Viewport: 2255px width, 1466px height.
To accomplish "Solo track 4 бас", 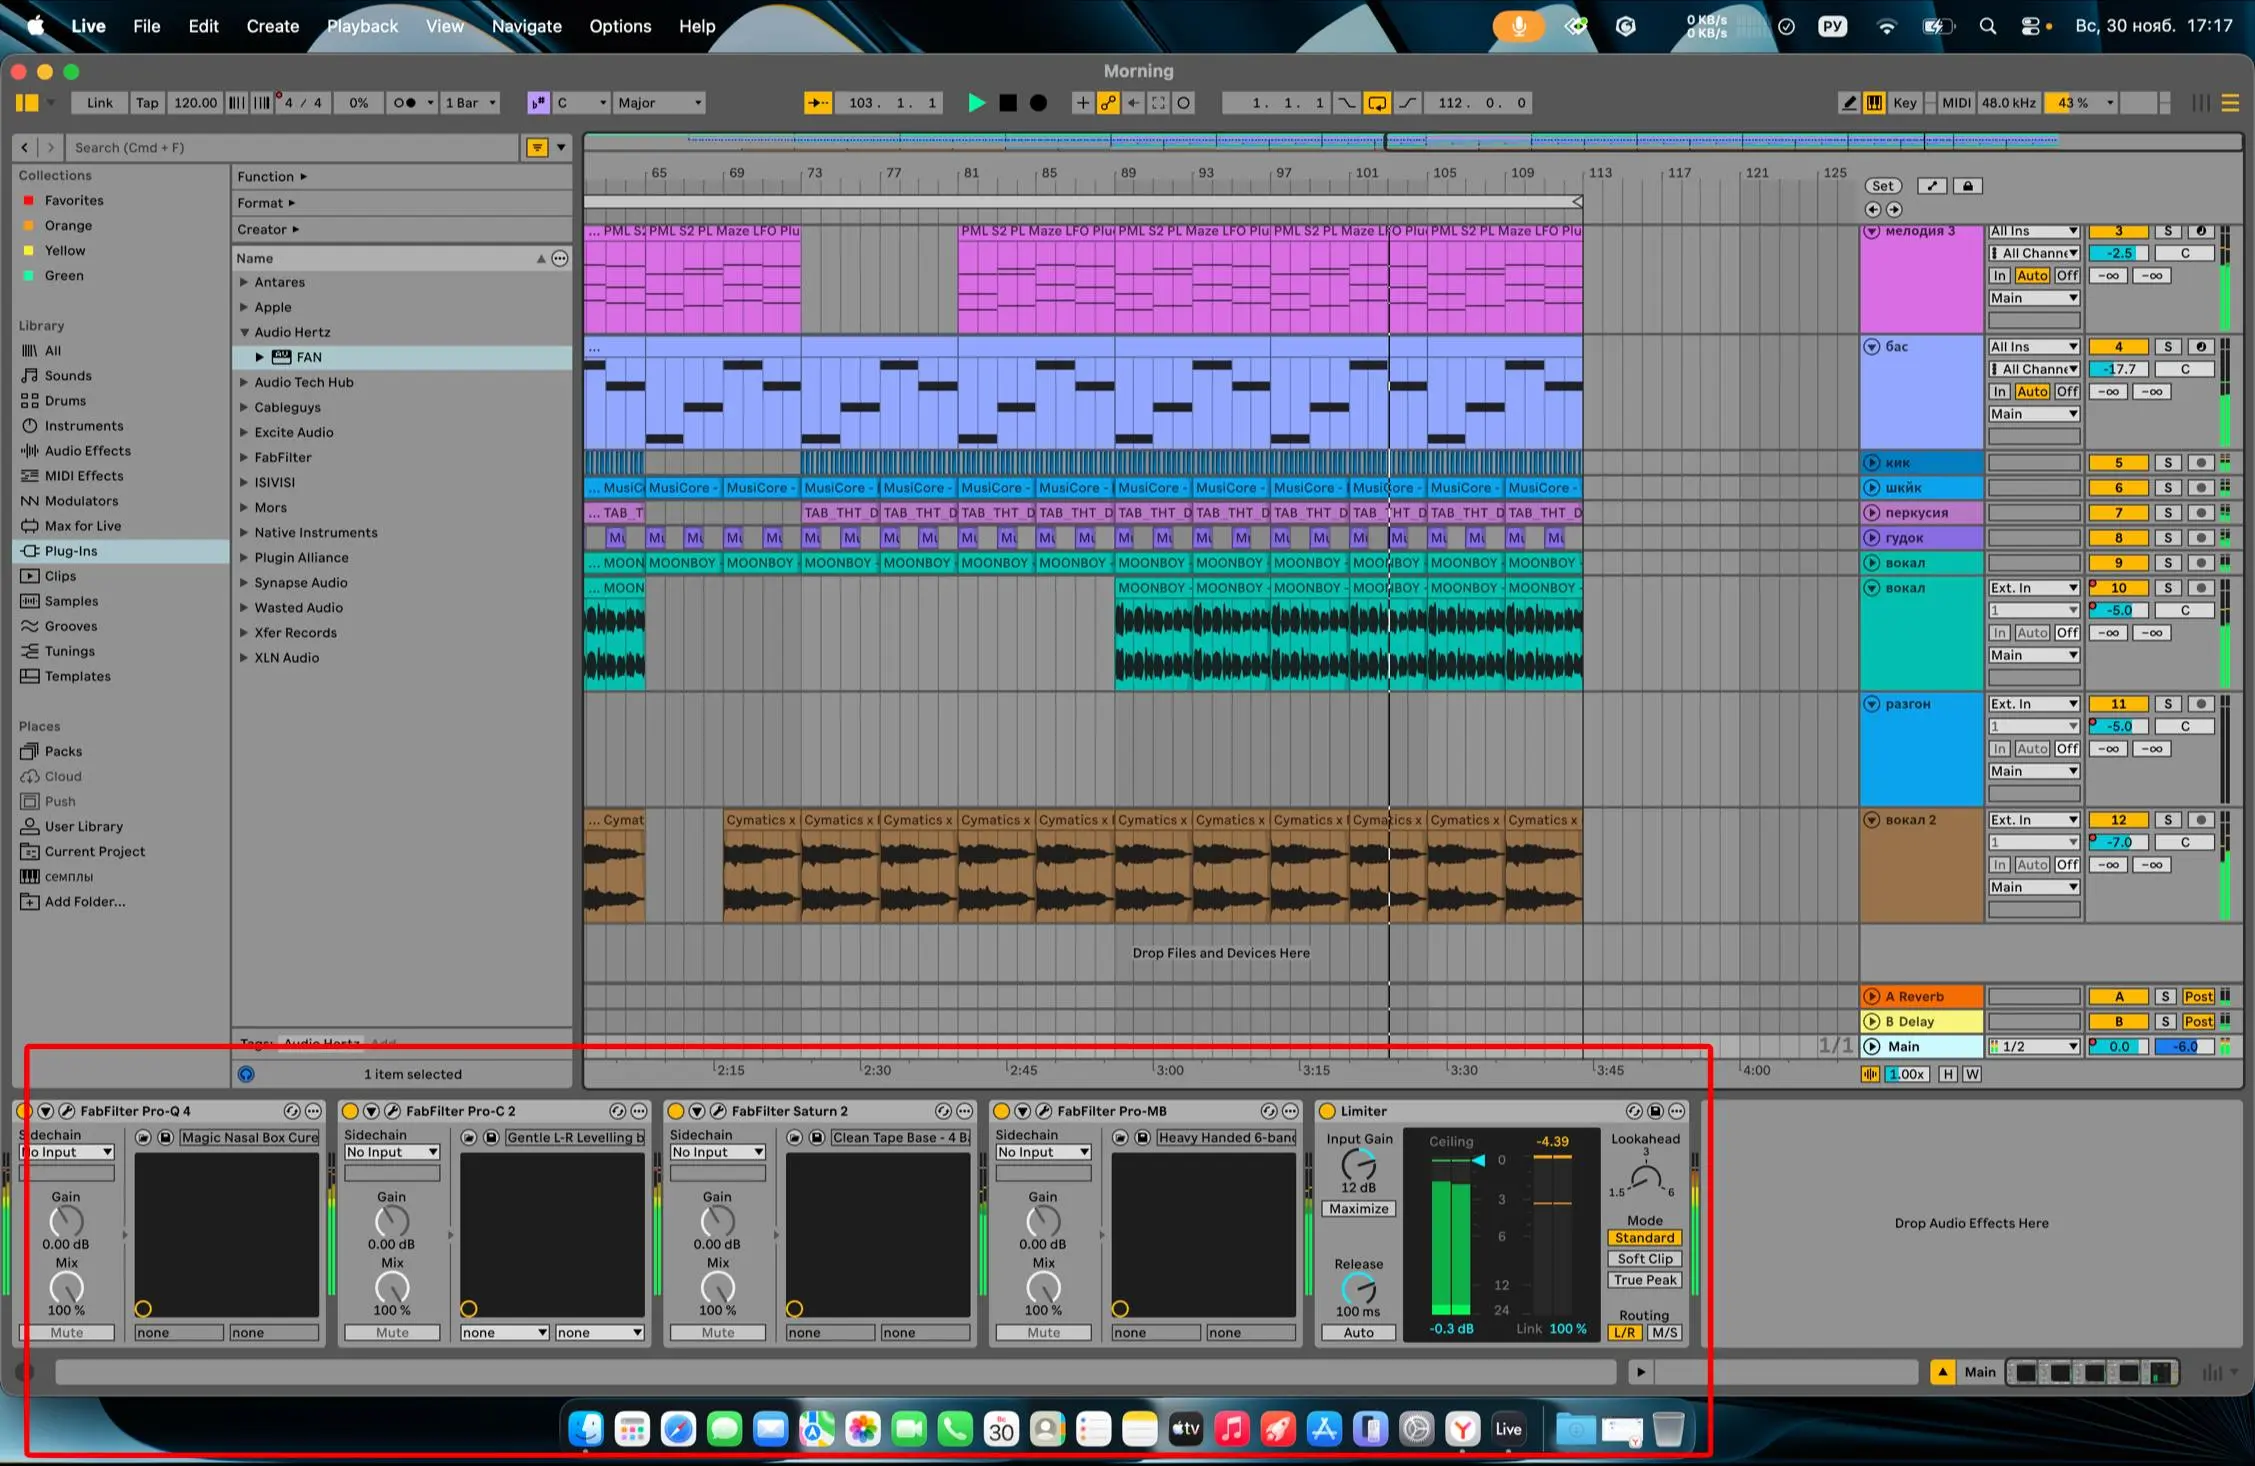I will tap(2167, 347).
